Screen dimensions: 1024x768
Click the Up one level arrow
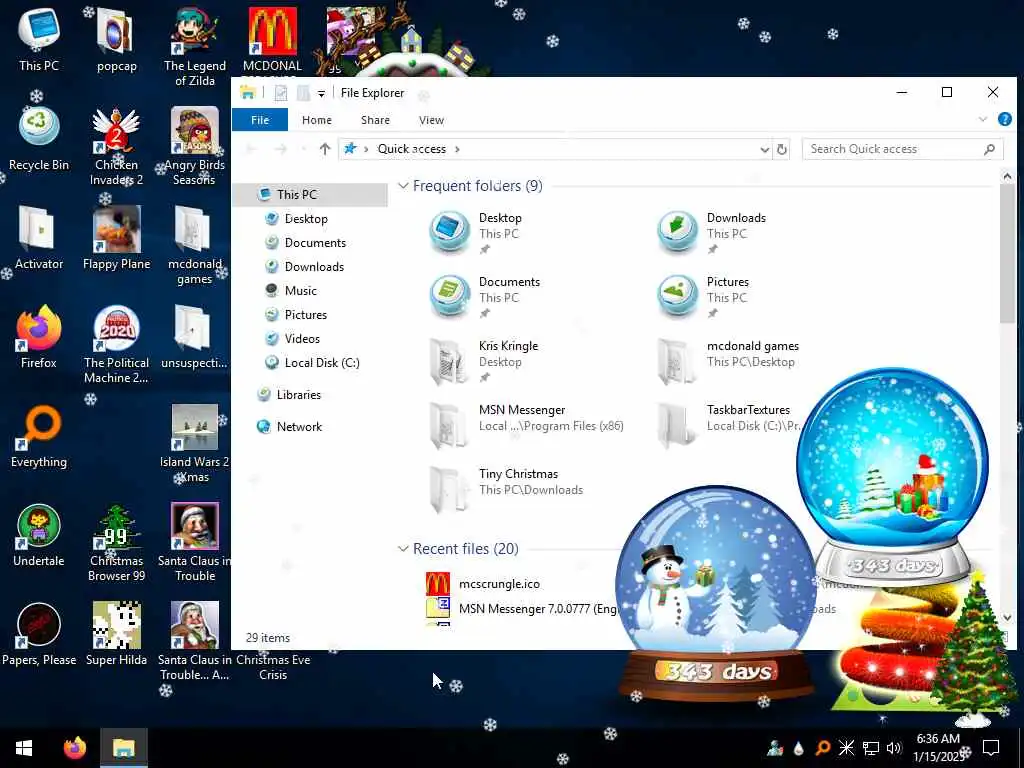(x=325, y=149)
